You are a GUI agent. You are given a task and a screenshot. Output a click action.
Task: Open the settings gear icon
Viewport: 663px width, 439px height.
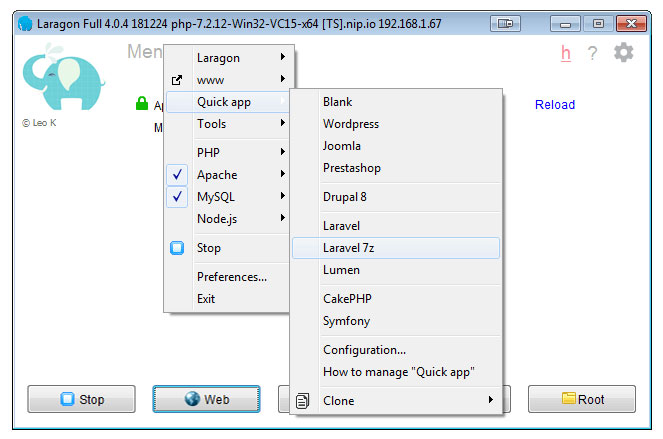coord(623,52)
